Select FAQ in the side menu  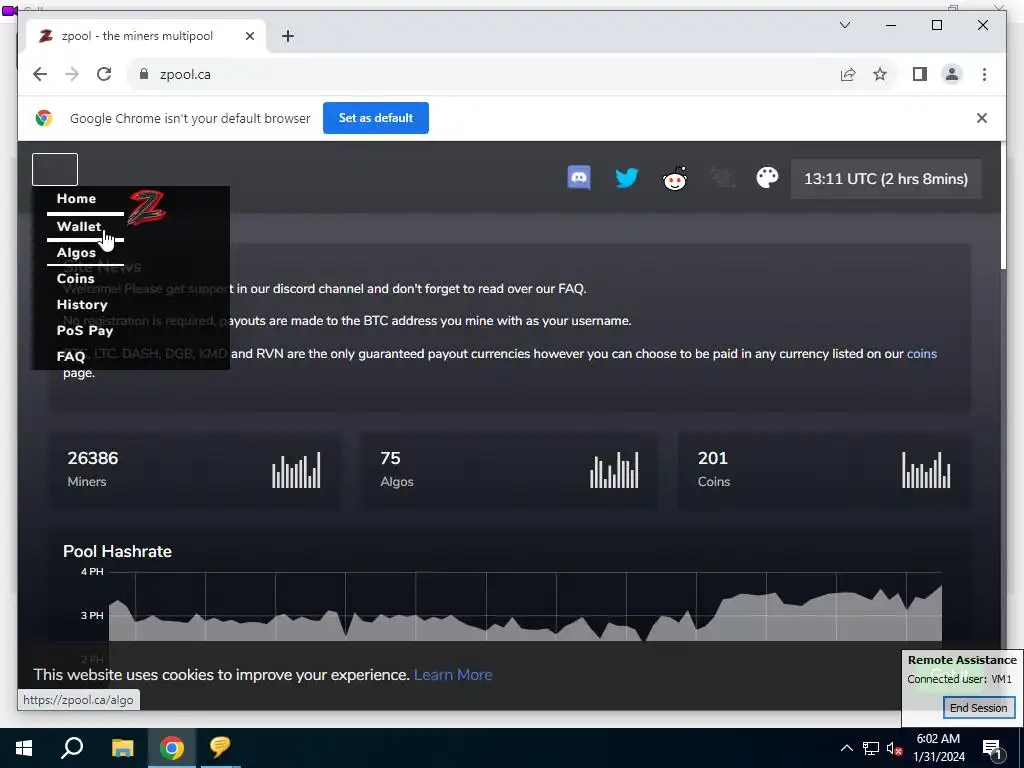click(71, 357)
